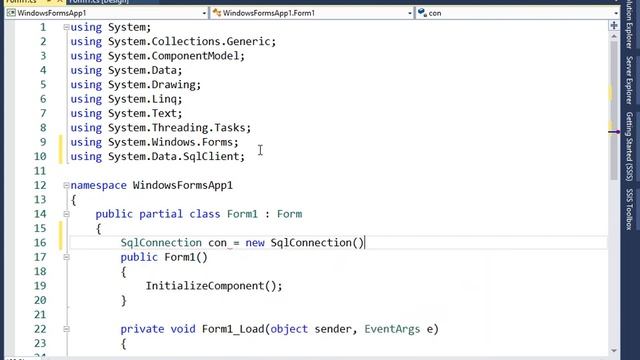Click the vertical scrollbar up arrow

click(x=614, y=37)
